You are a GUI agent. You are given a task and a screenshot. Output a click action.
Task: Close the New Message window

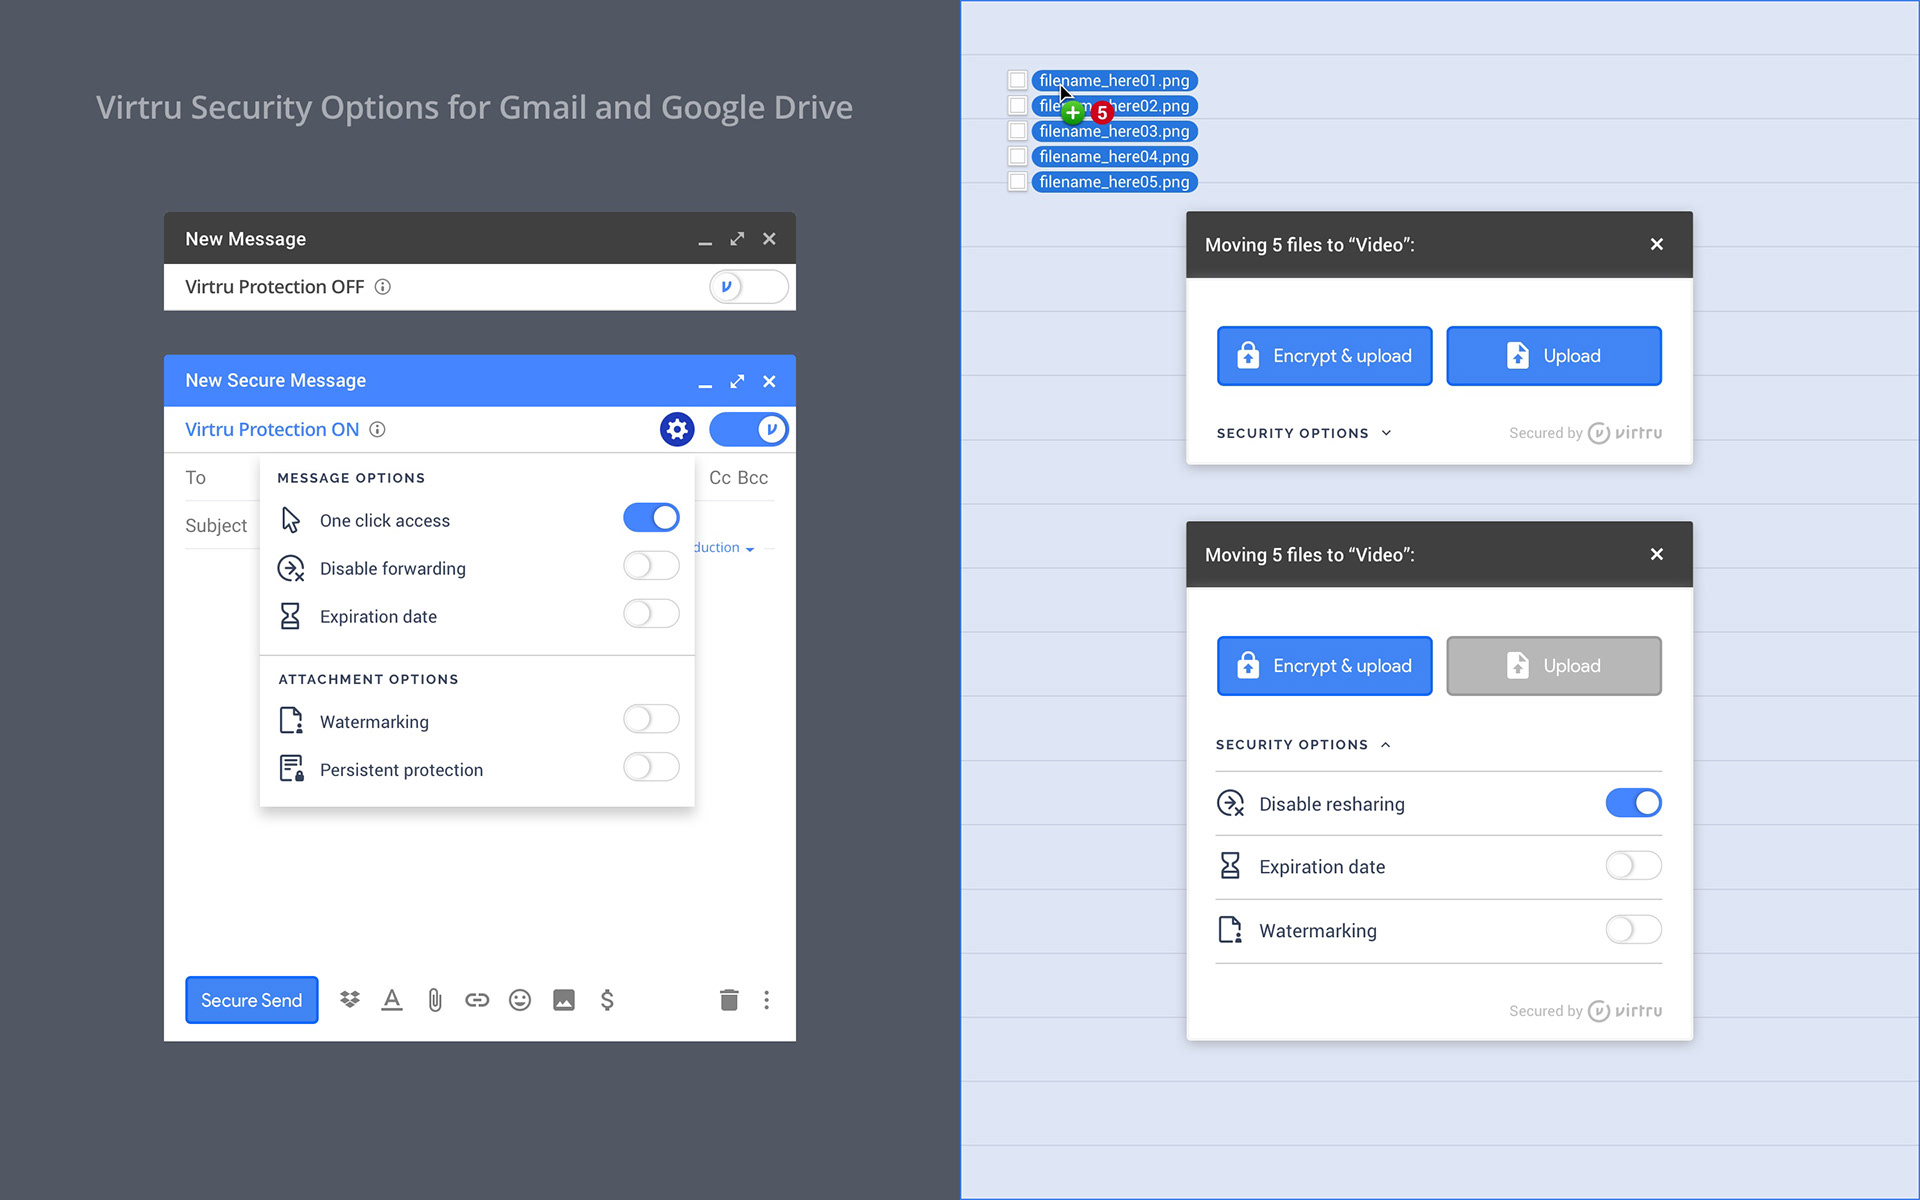[x=769, y=239]
